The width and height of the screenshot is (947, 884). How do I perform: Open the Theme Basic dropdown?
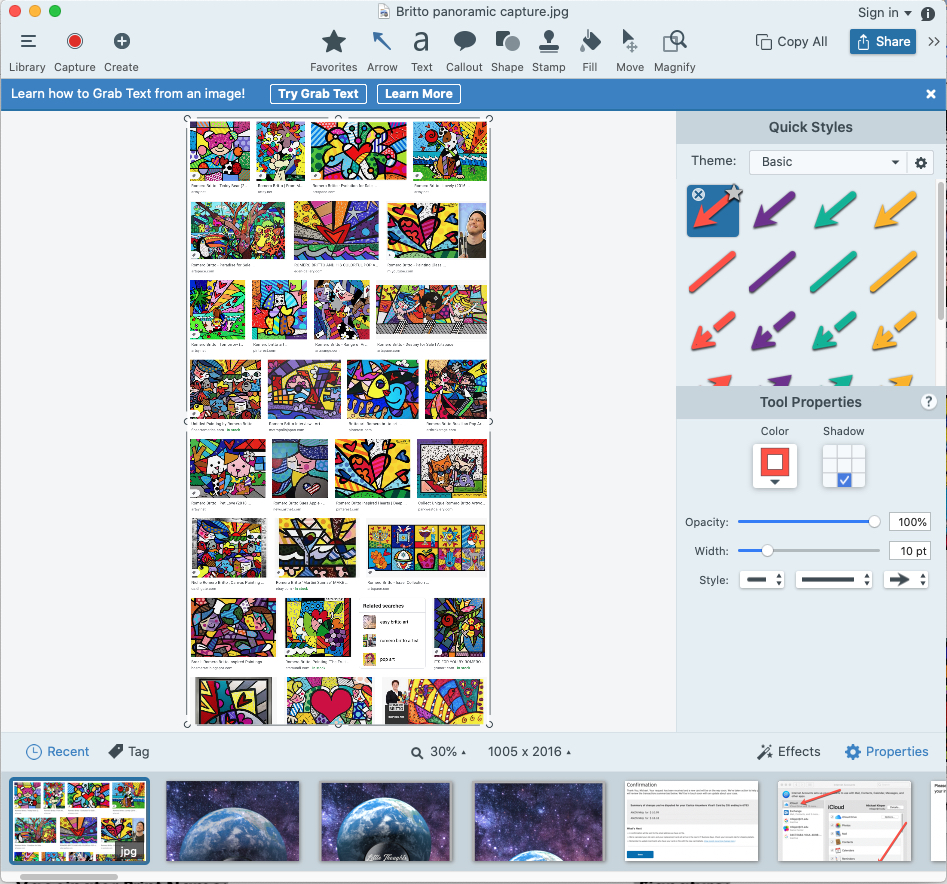(x=827, y=162)
